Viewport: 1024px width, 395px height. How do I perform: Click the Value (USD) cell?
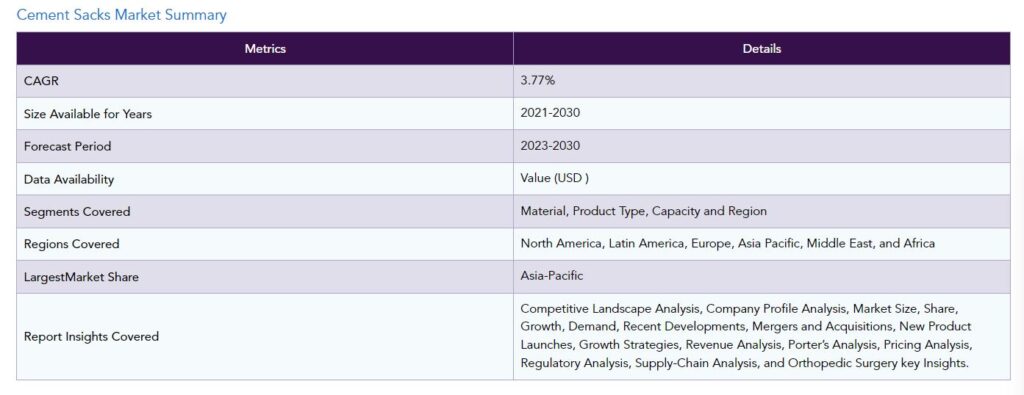761,179
